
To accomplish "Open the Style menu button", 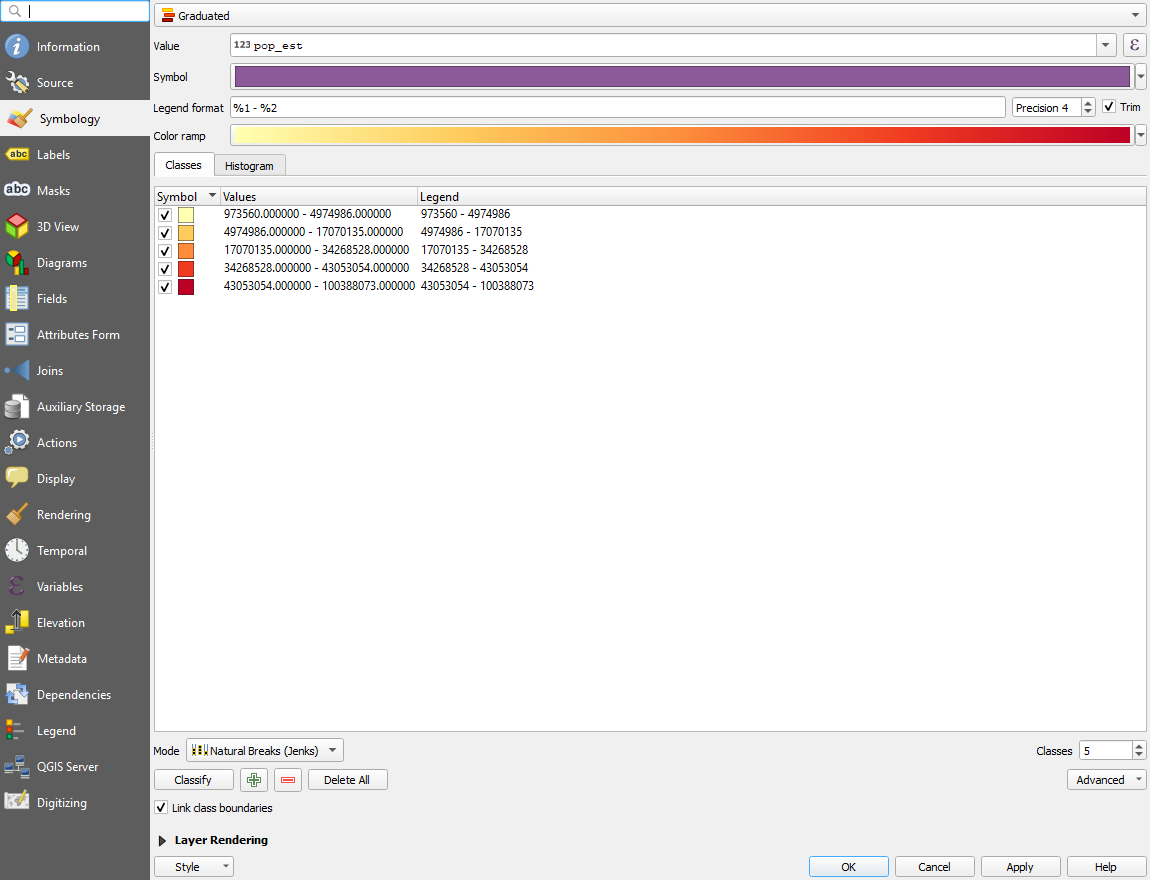I will click(194, 867).
